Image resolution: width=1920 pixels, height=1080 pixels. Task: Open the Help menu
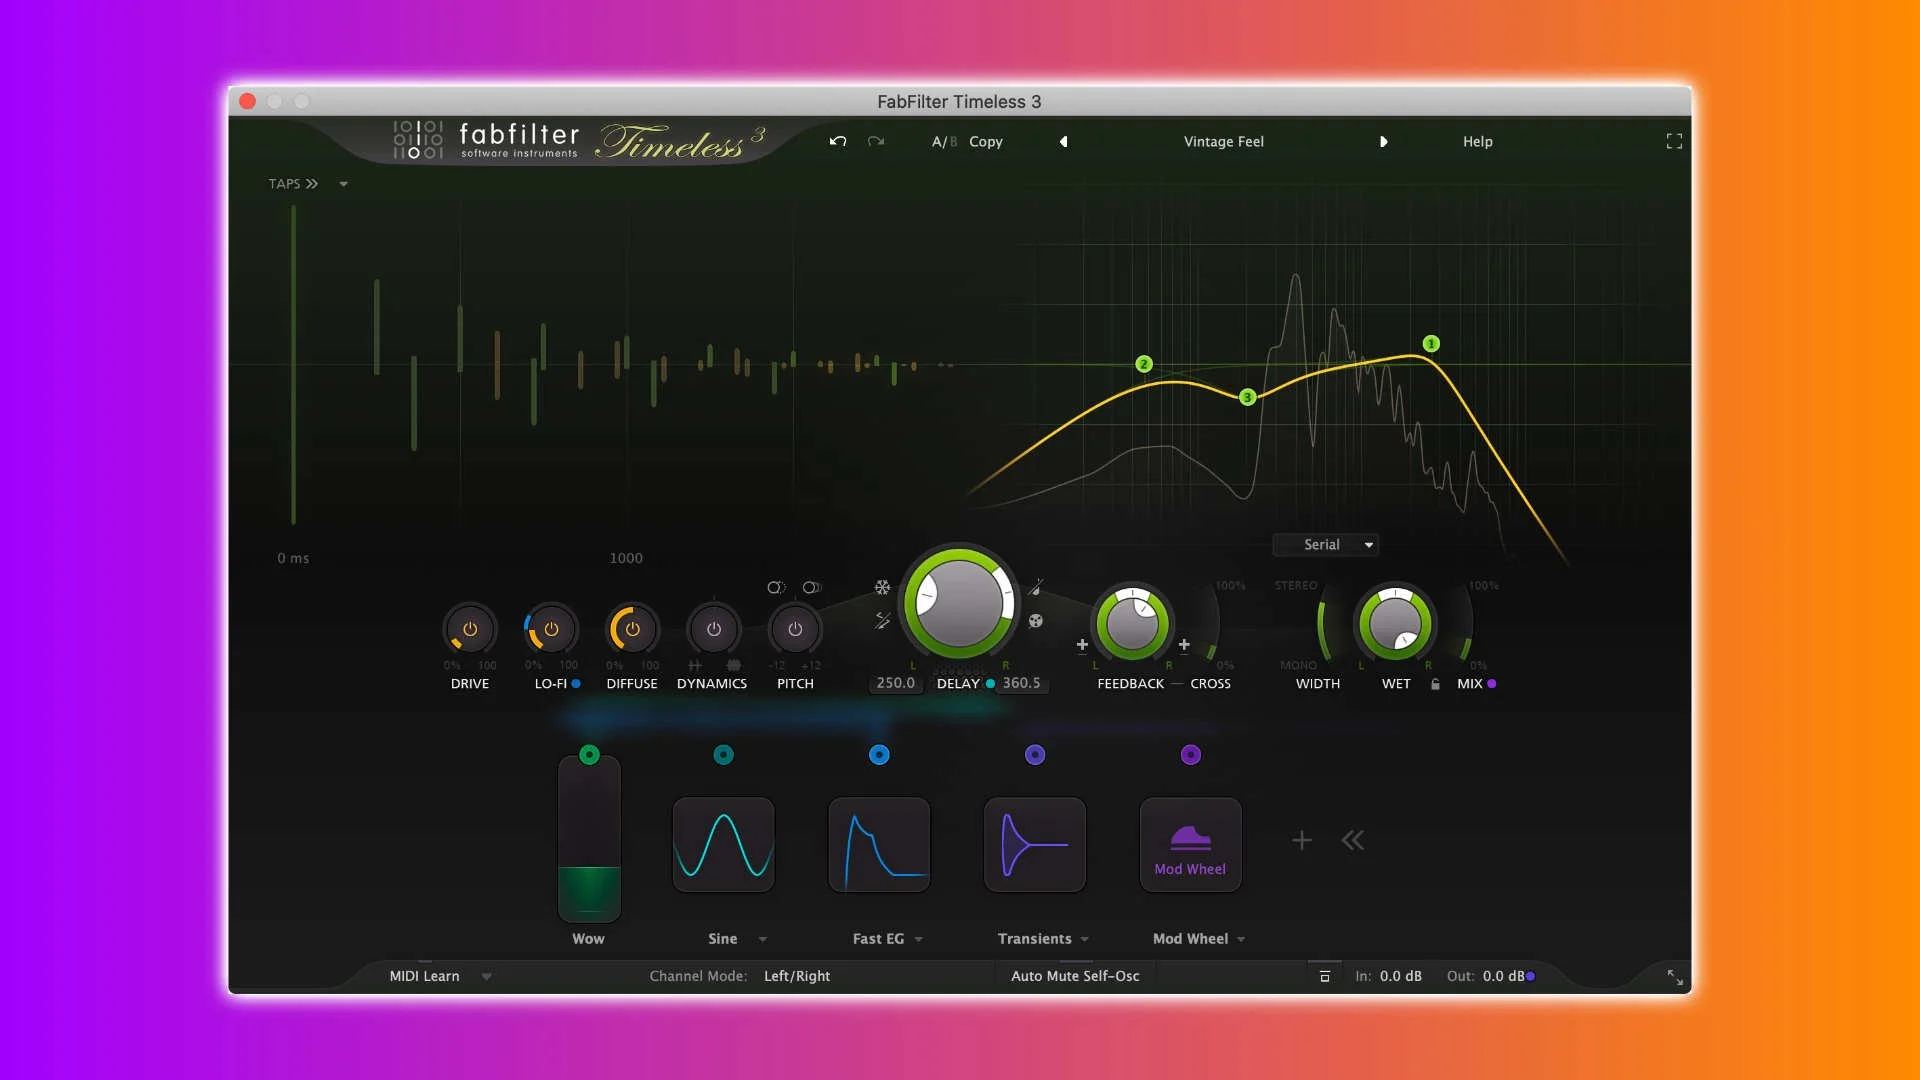[1477, 141]
